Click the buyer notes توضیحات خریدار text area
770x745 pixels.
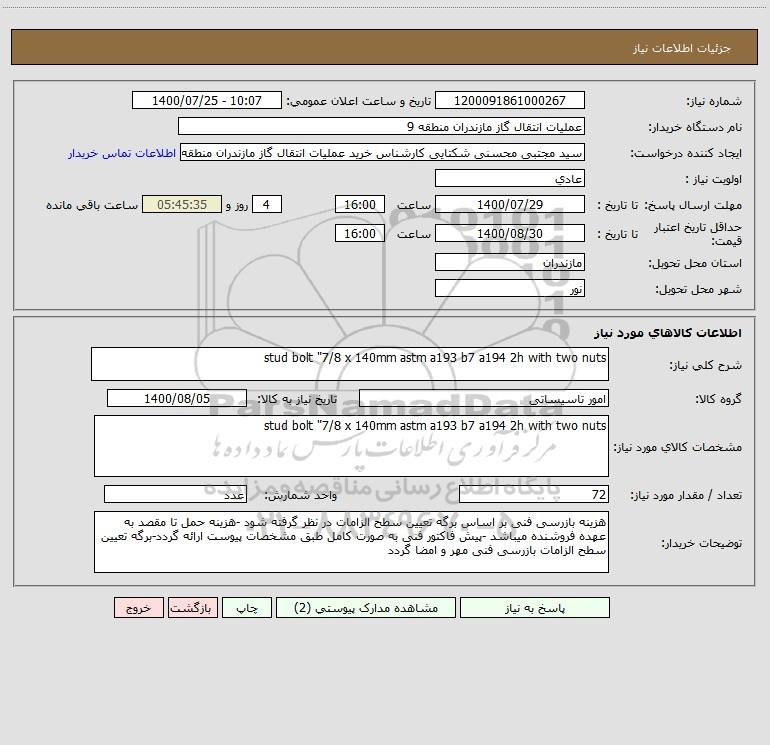(351, 542)
